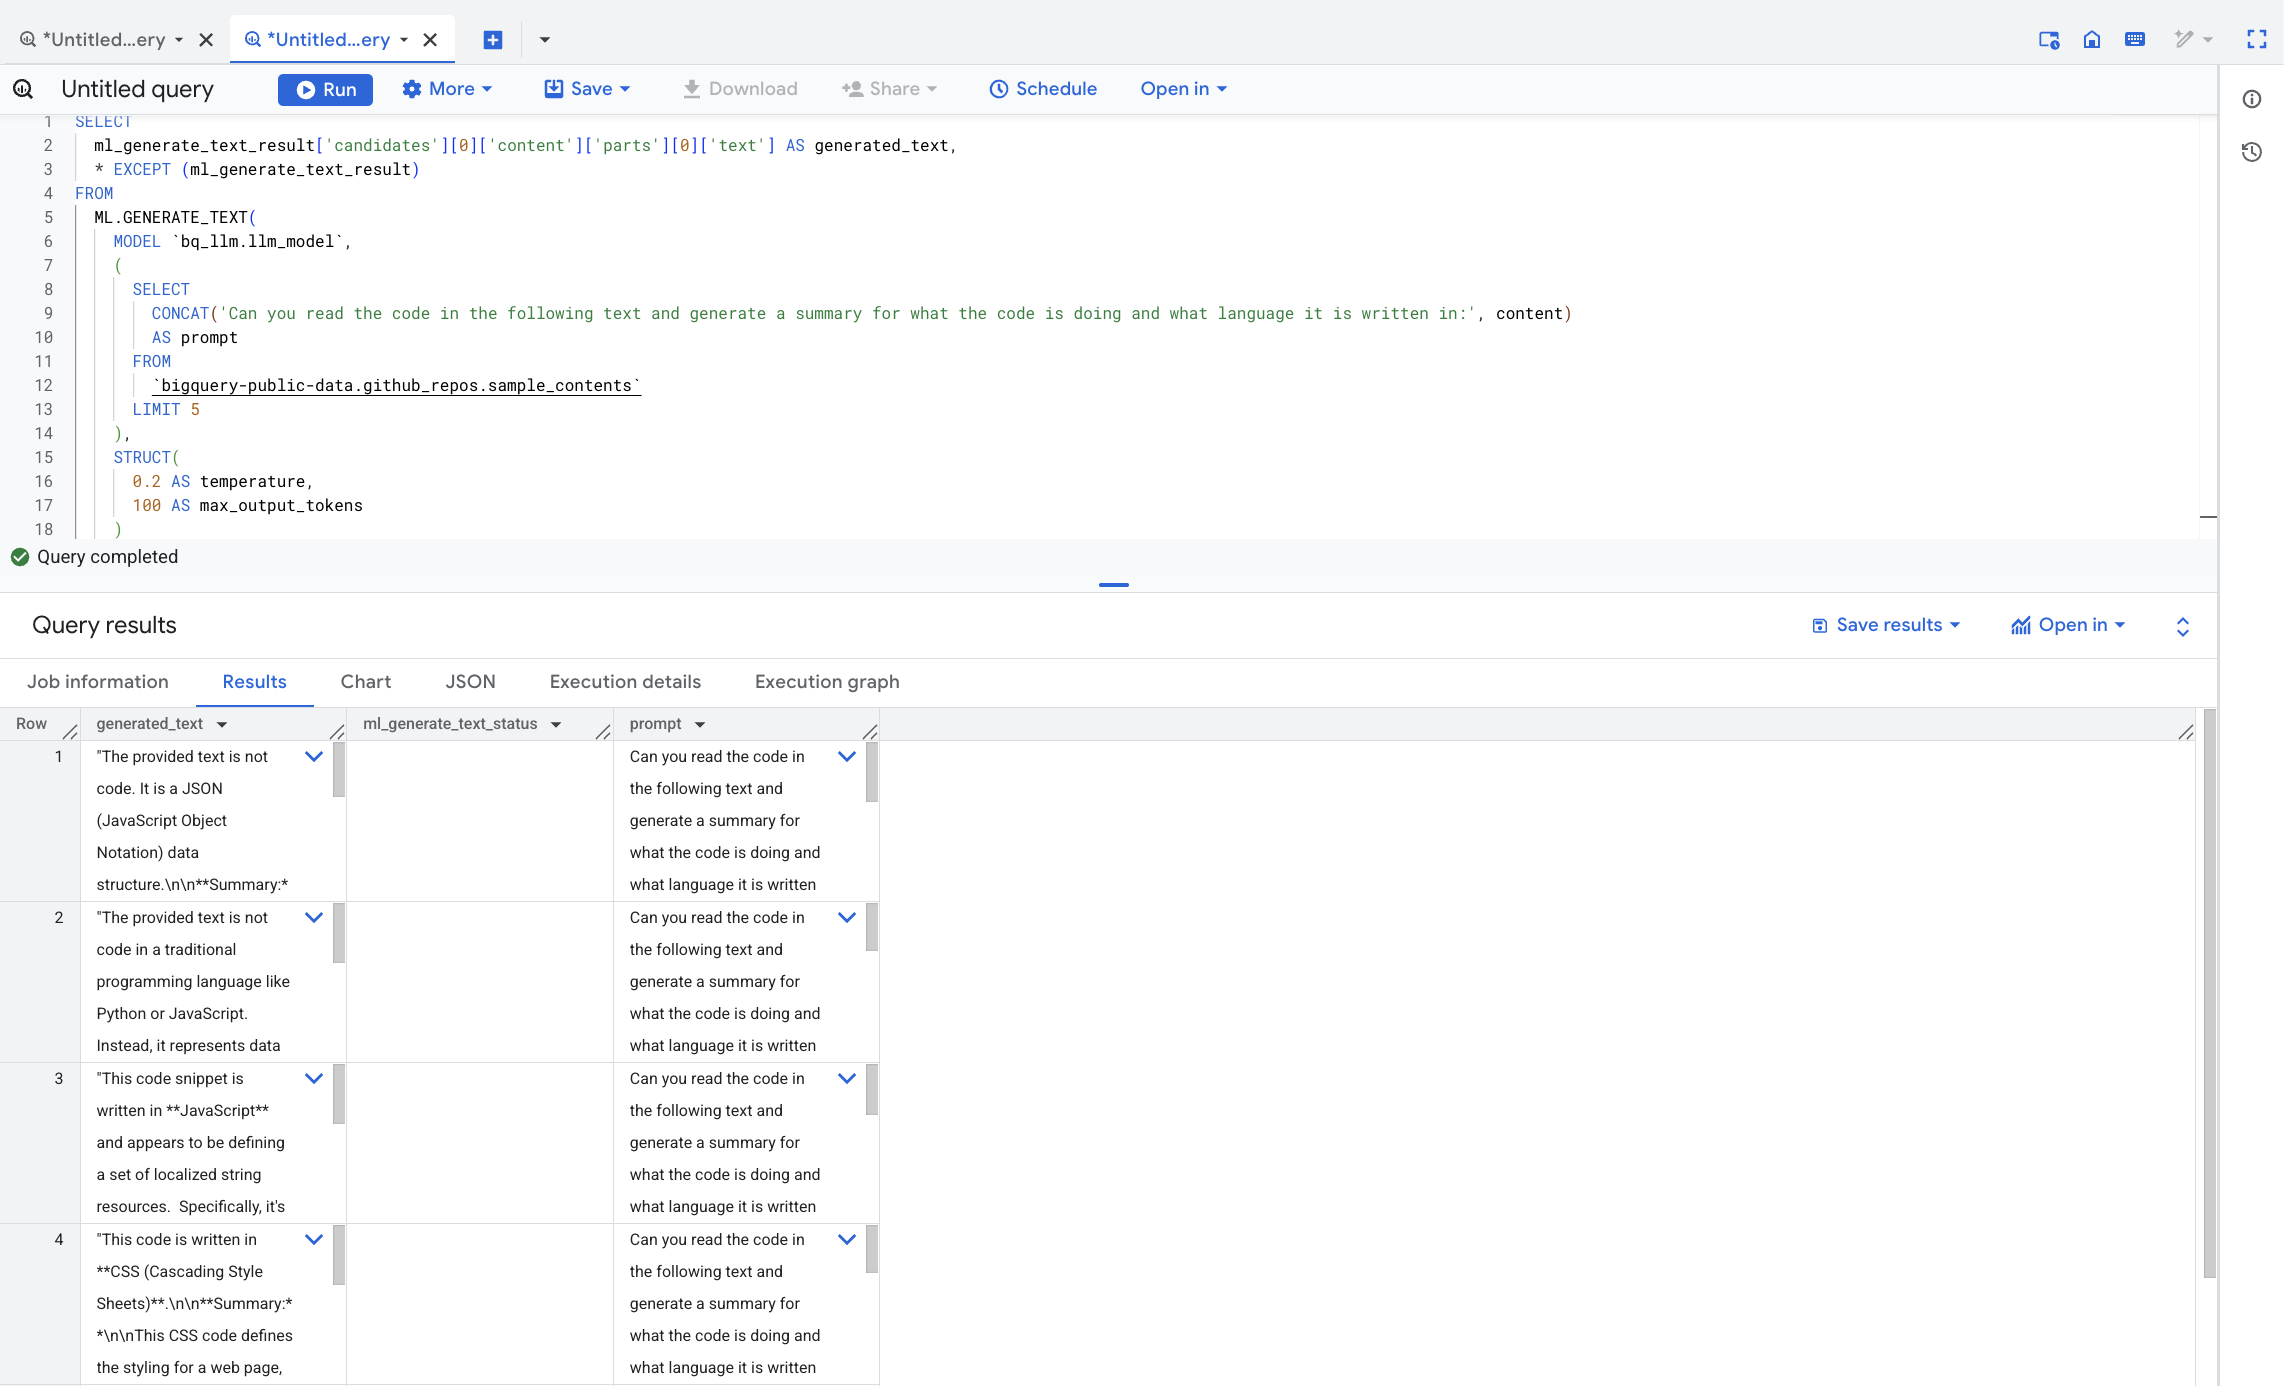The width and height of the screenshot is (2284, 1386).
Task: Open Save results dropdown
Action: pos(1886,625)
